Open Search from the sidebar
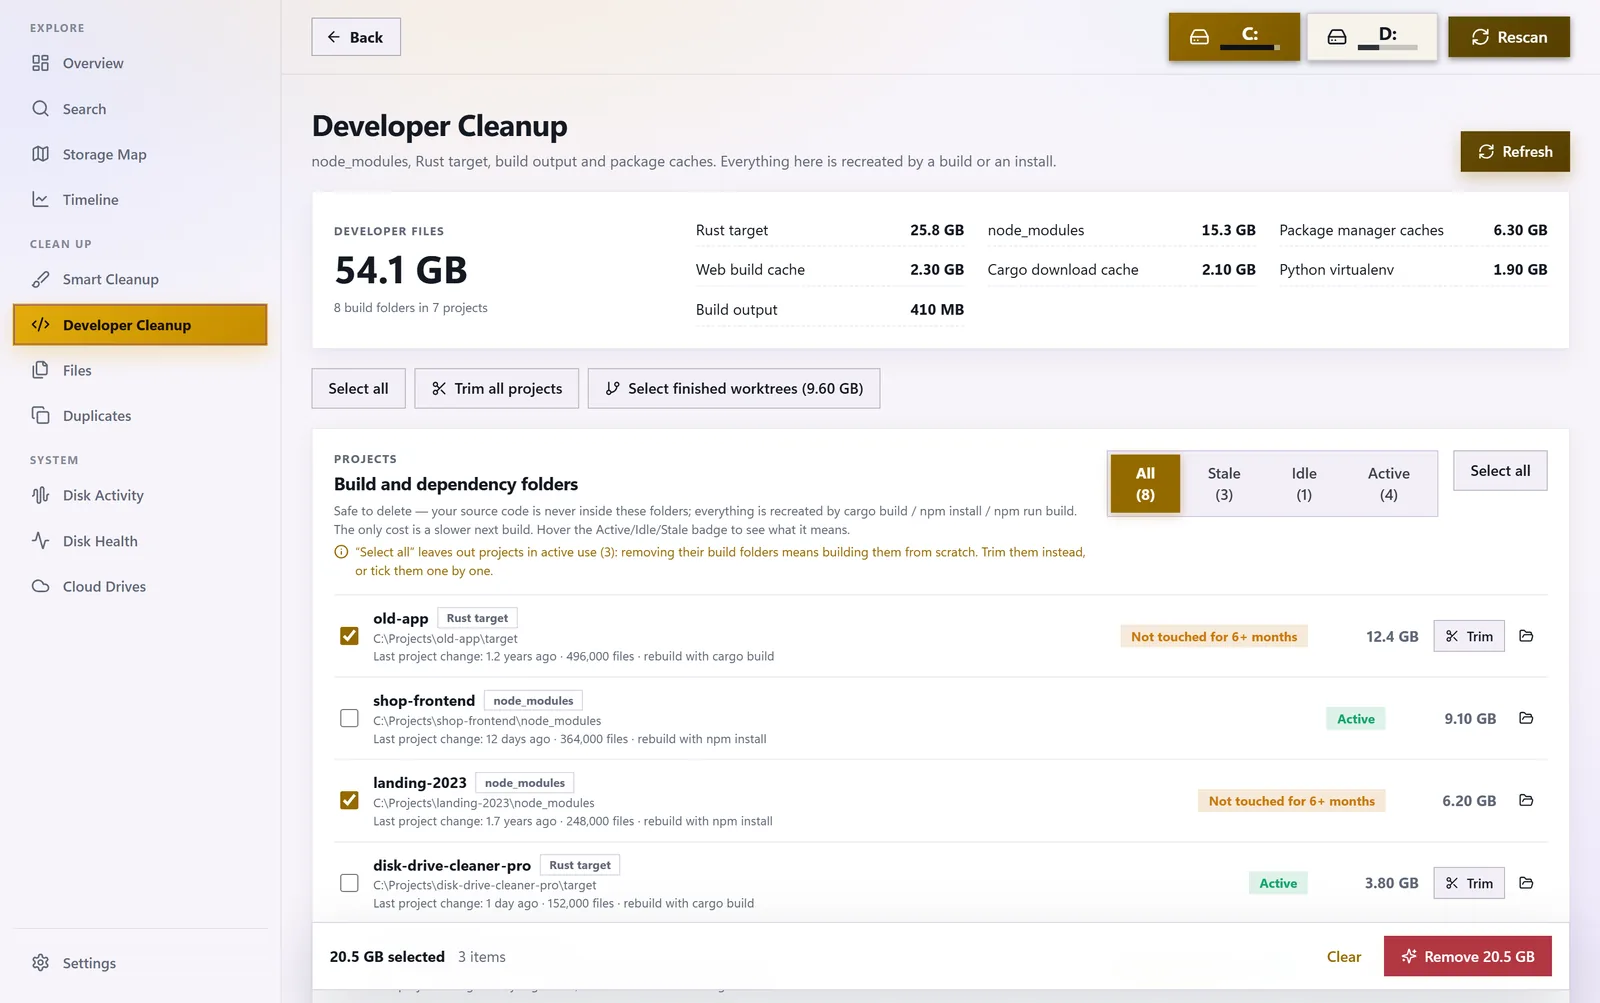This screenshot has width=1600, height=1003. [x=140, y=109]
